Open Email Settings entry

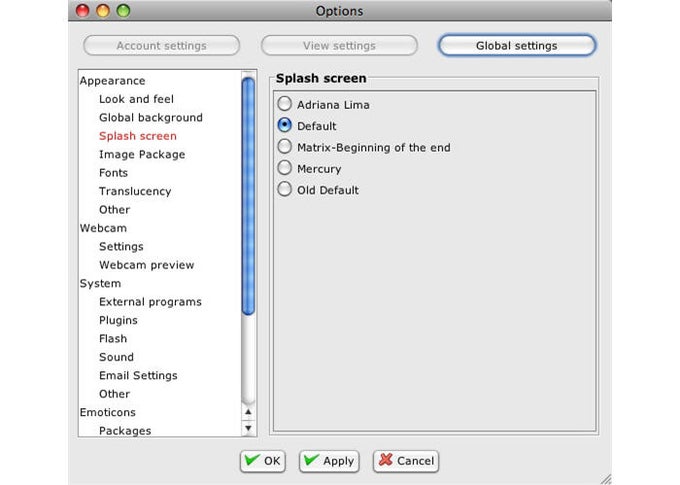(138, 376)
